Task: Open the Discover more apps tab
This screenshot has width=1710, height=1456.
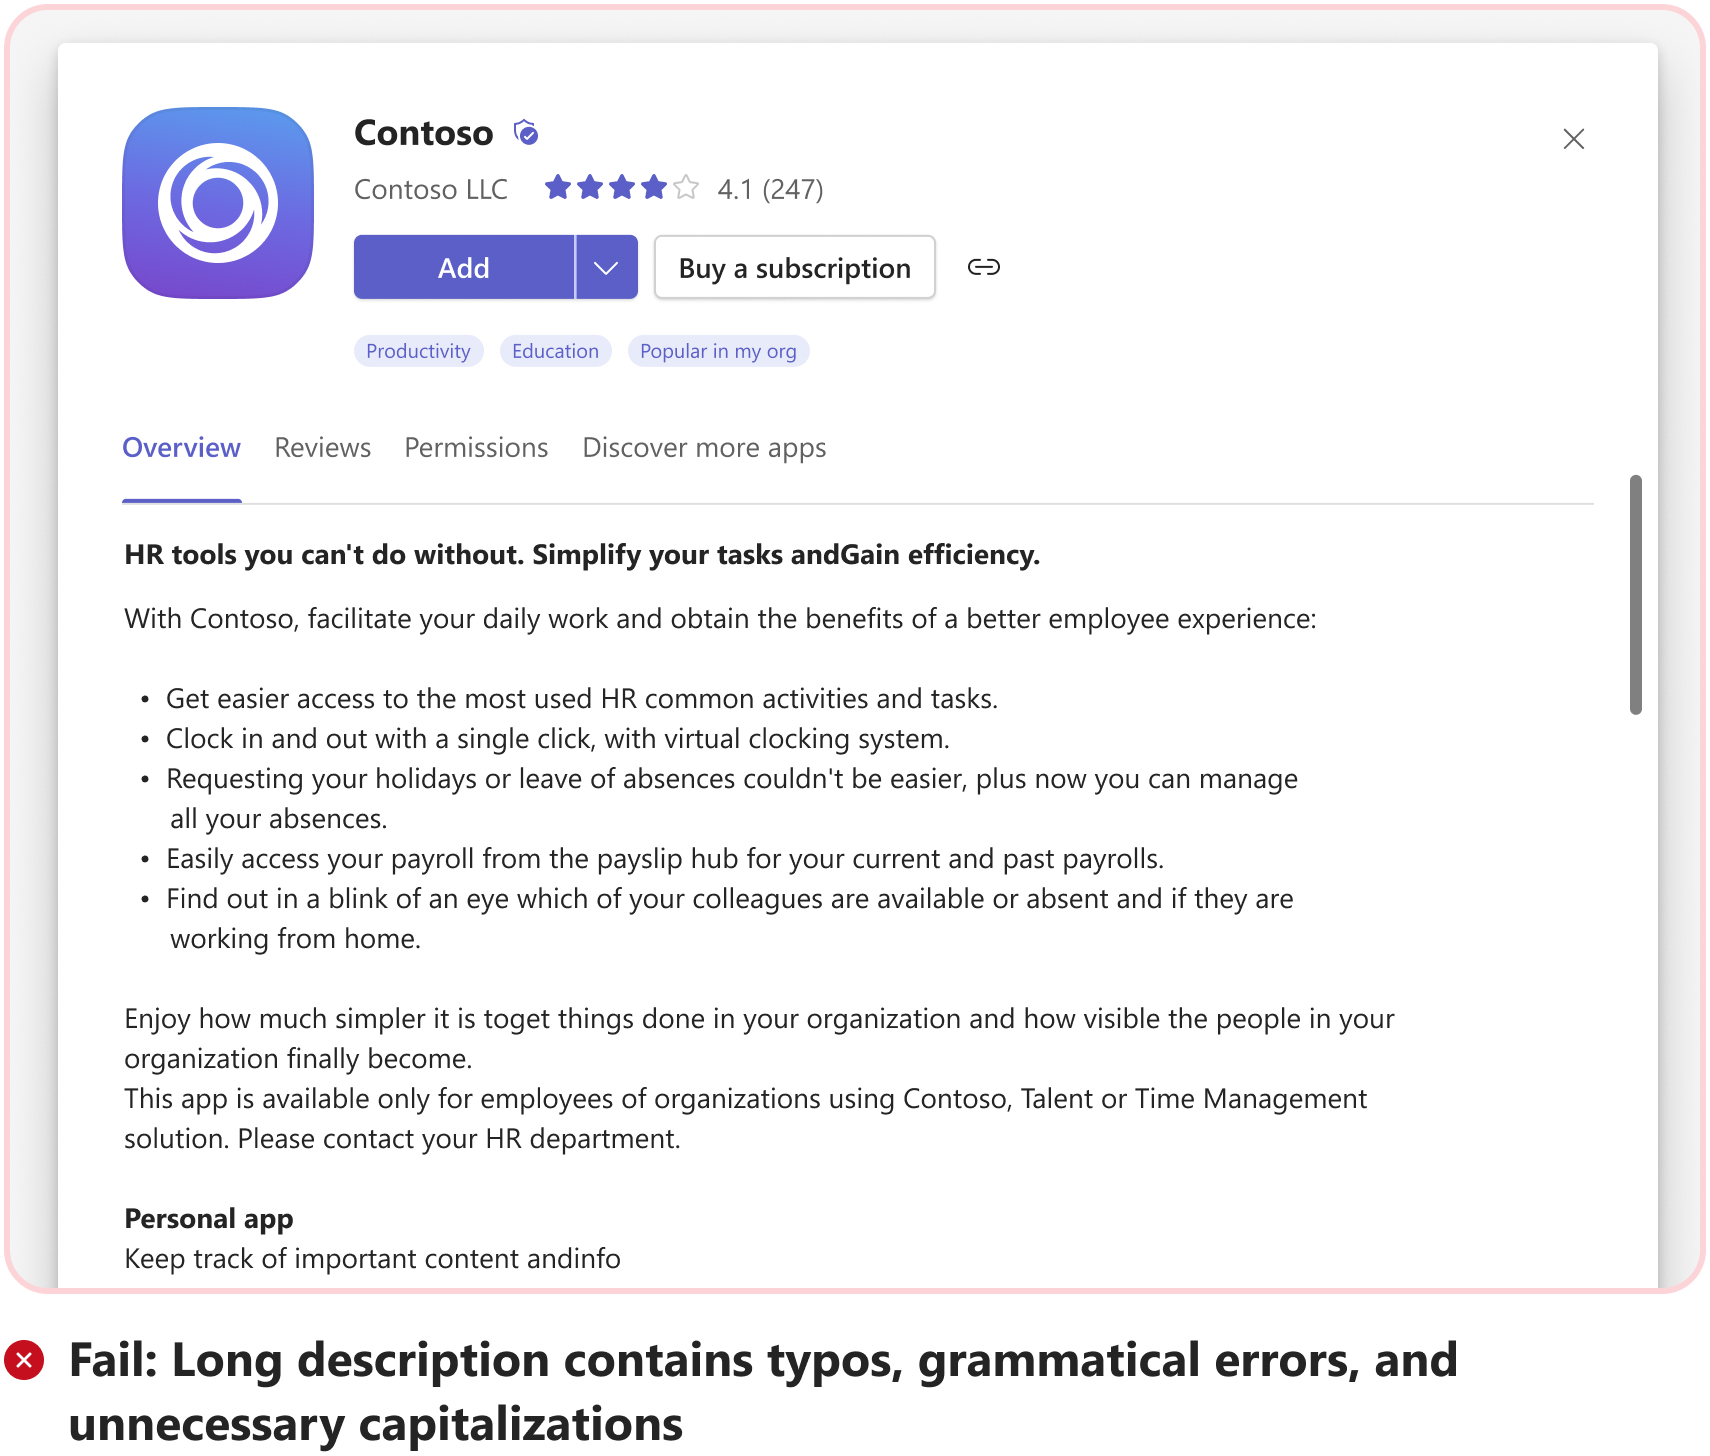Action: [x=704, y=447]
